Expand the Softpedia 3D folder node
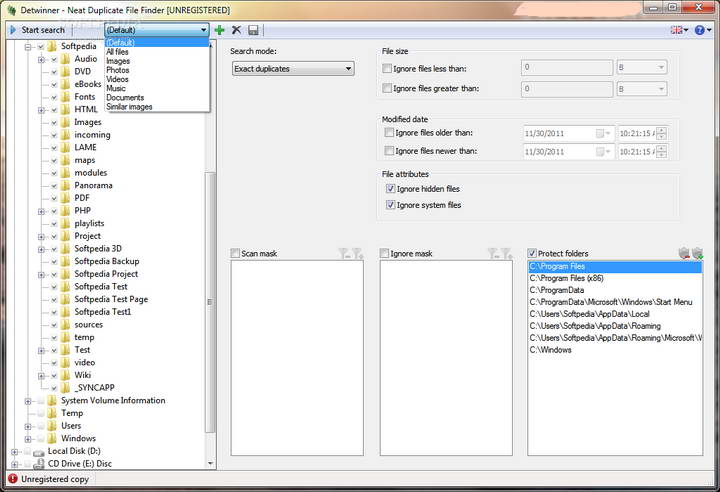 click(41, 249)
